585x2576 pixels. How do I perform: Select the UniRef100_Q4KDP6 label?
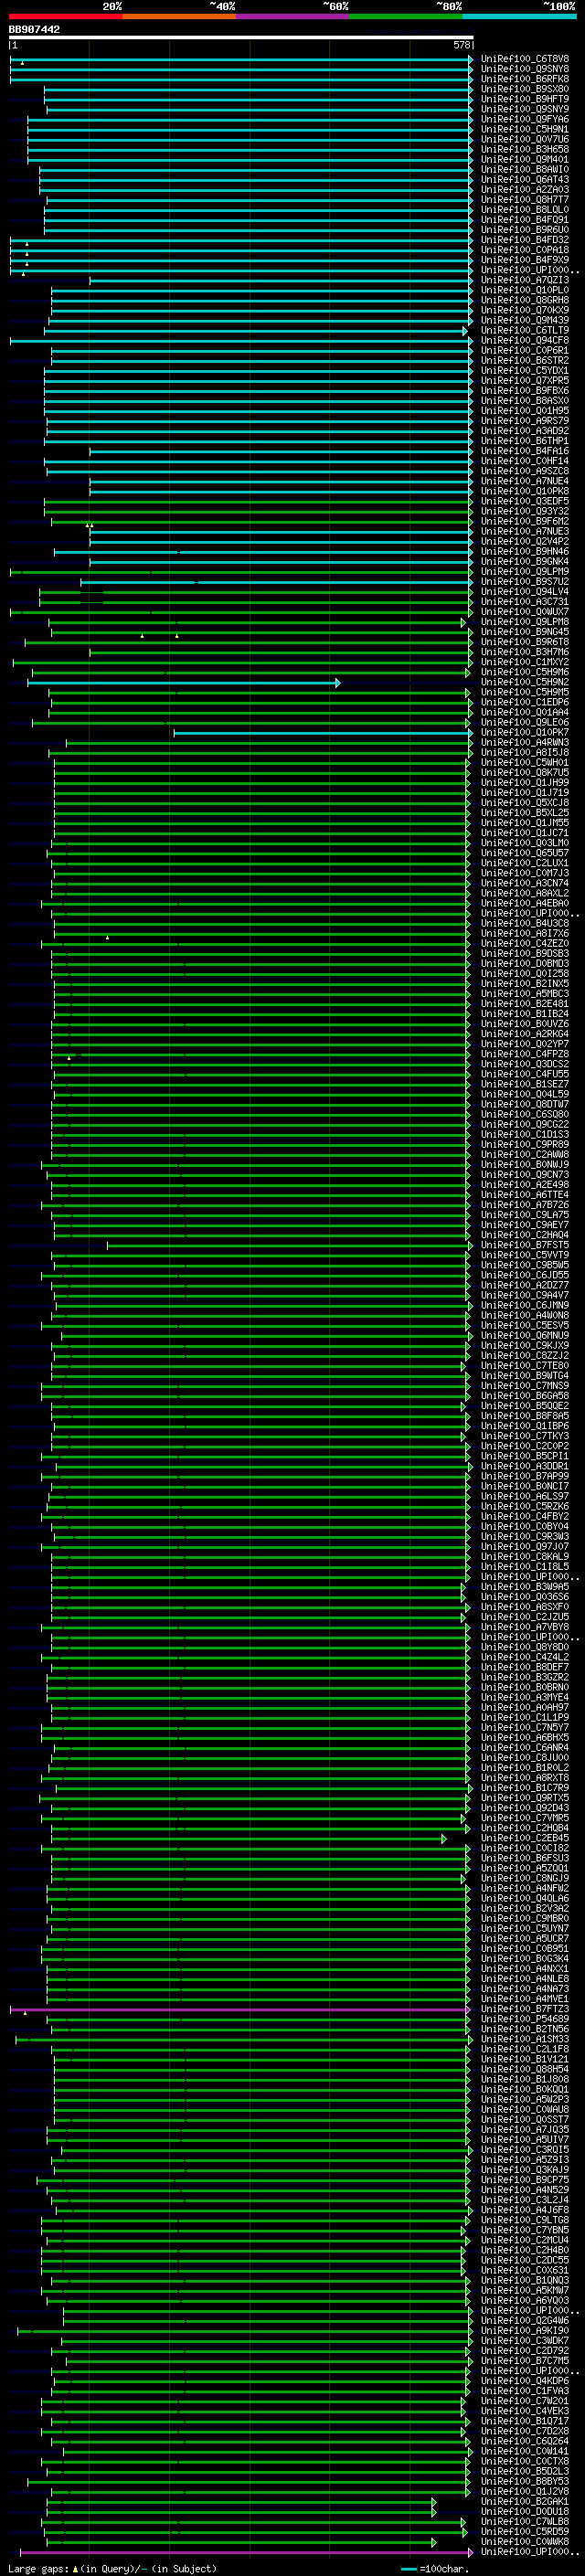tap(525, 2381)
